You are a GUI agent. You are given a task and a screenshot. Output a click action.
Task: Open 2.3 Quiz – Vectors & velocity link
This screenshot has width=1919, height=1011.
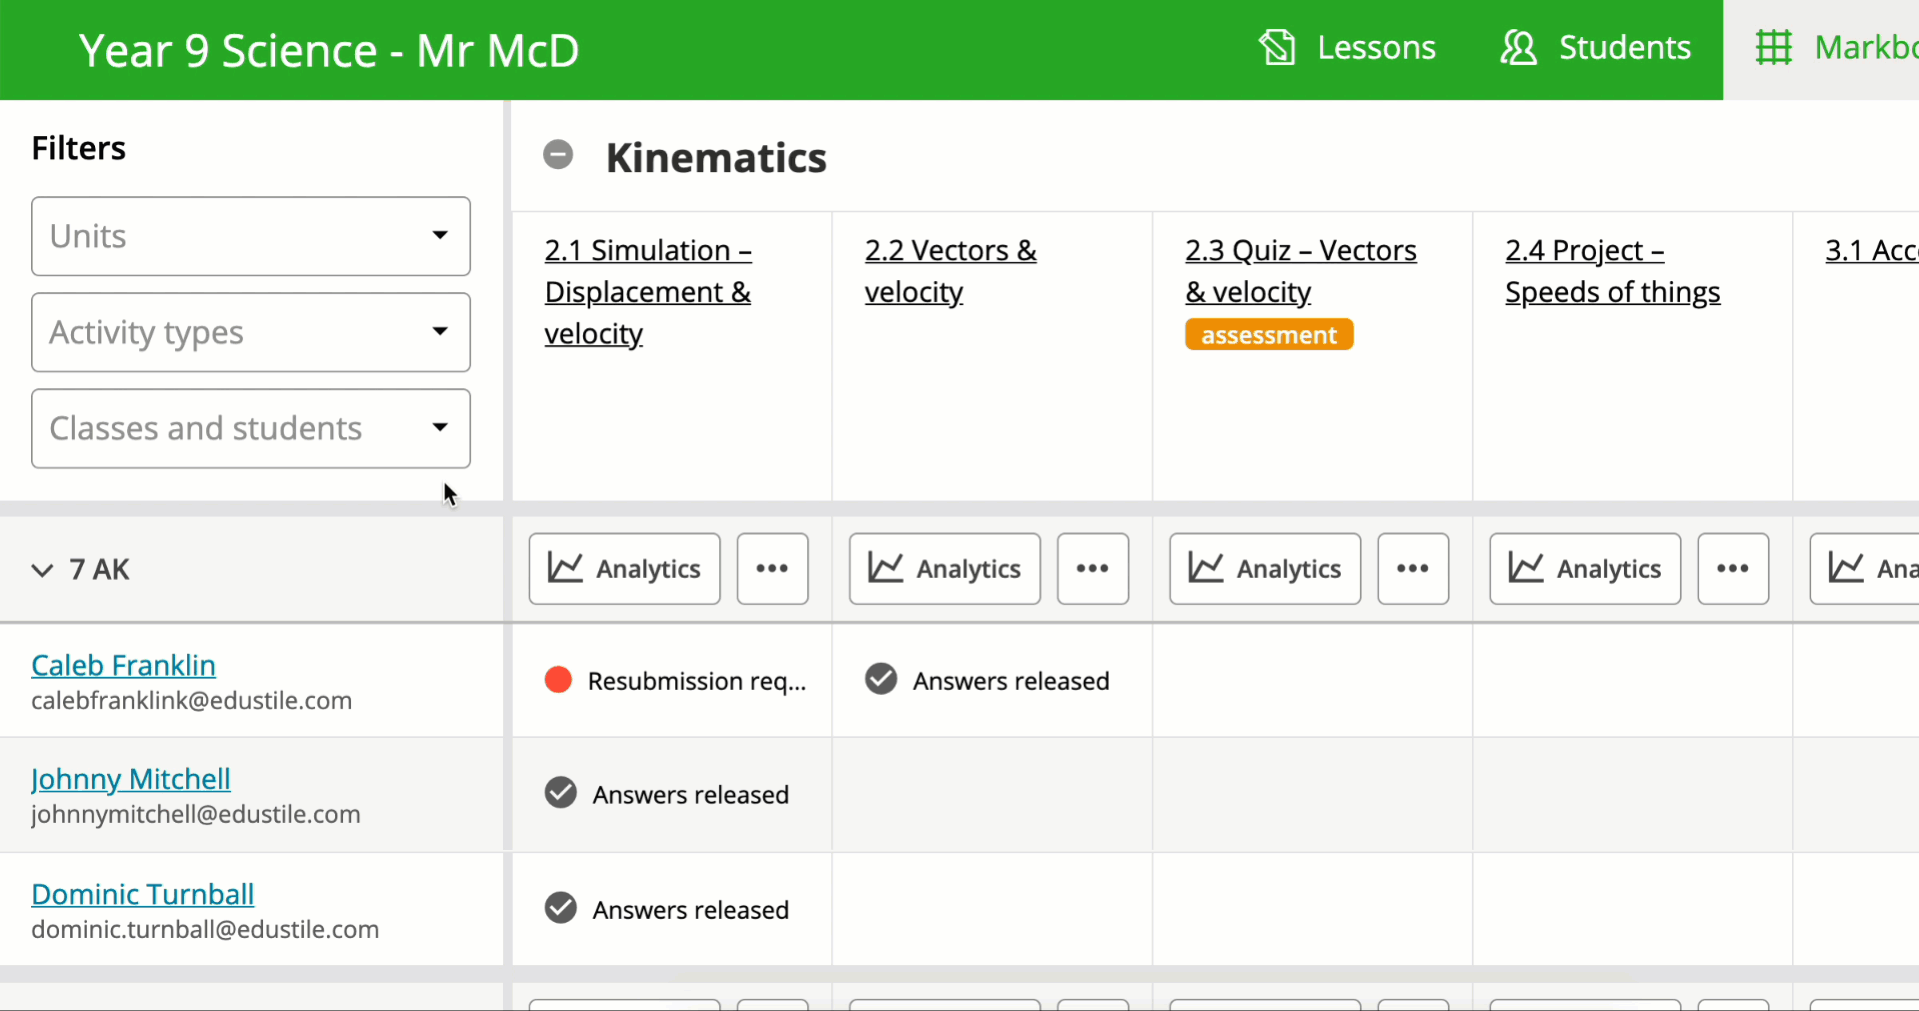(x=1300, y=271)
